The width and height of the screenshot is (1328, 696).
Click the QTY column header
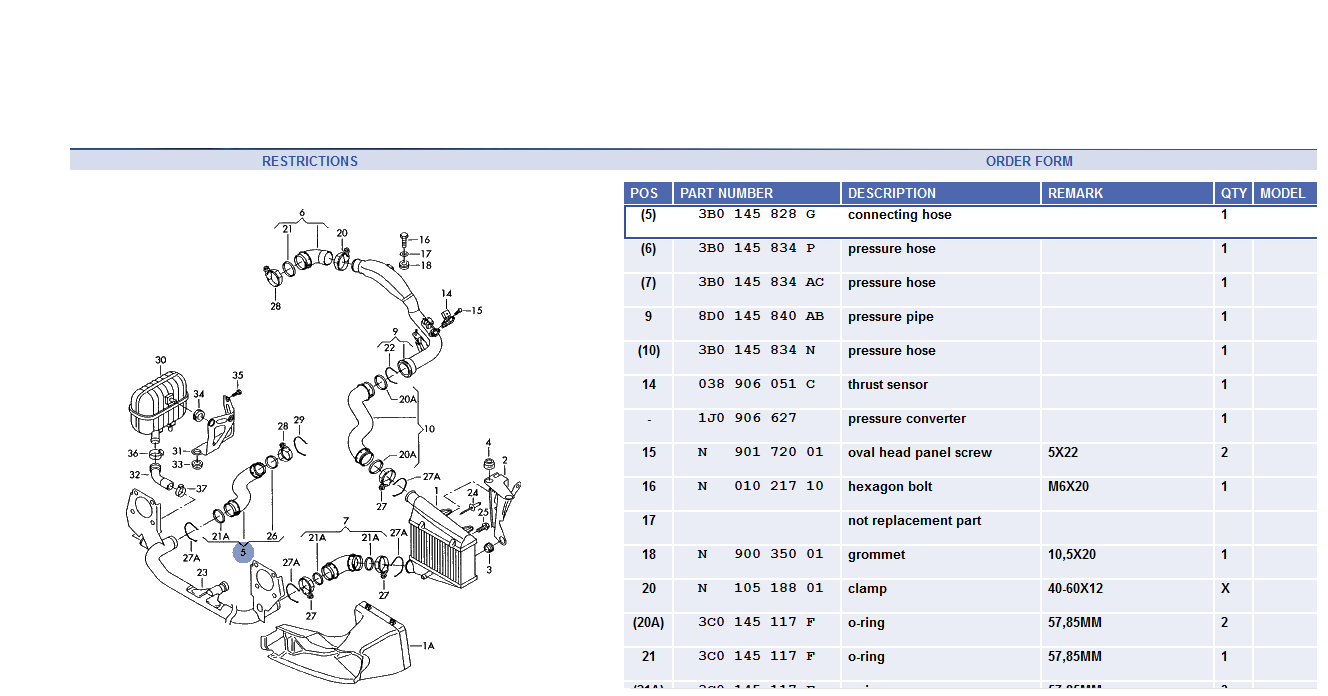pos(1233,193)
